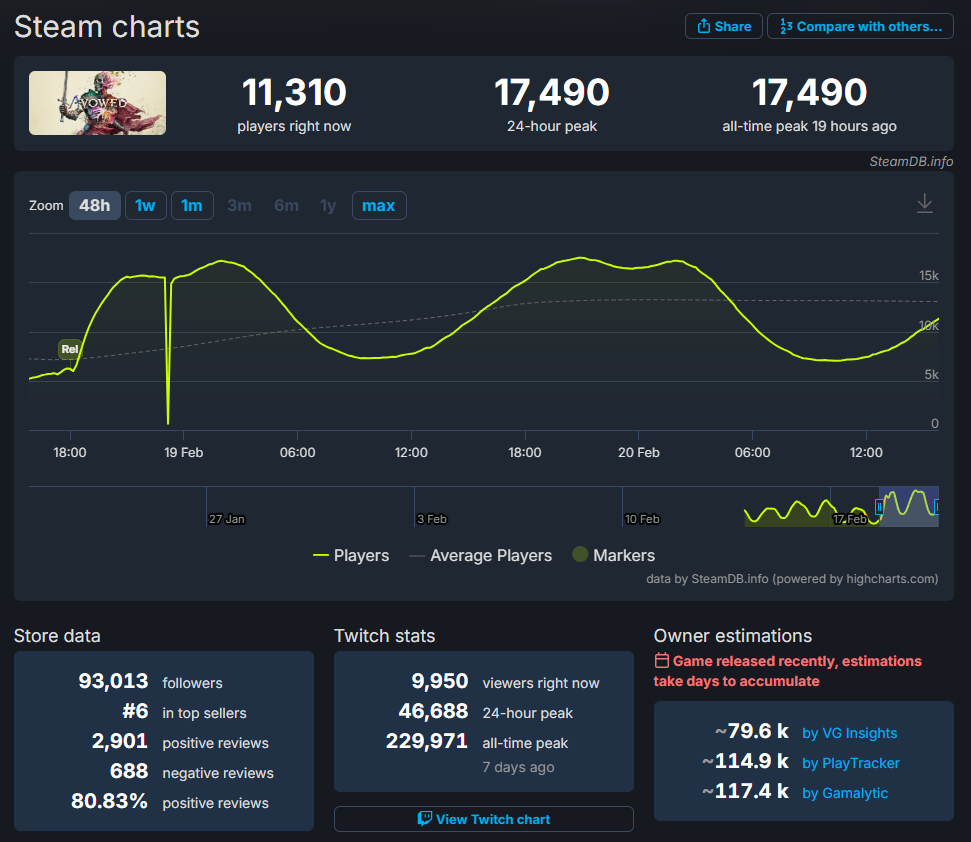Open View Twitch chart
The image size is (971, 842).
tap(484, 819)
